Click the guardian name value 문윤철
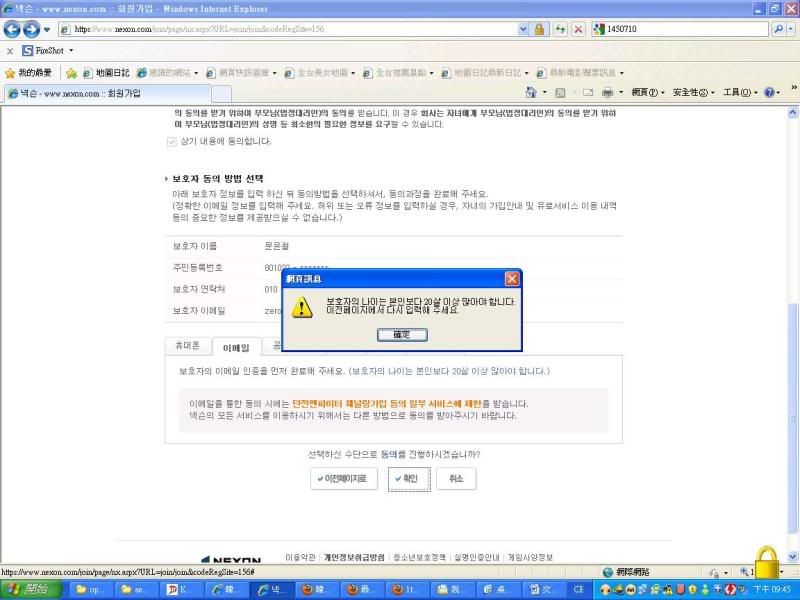Viewport: 800px width, 600px height. pos(277,246)
